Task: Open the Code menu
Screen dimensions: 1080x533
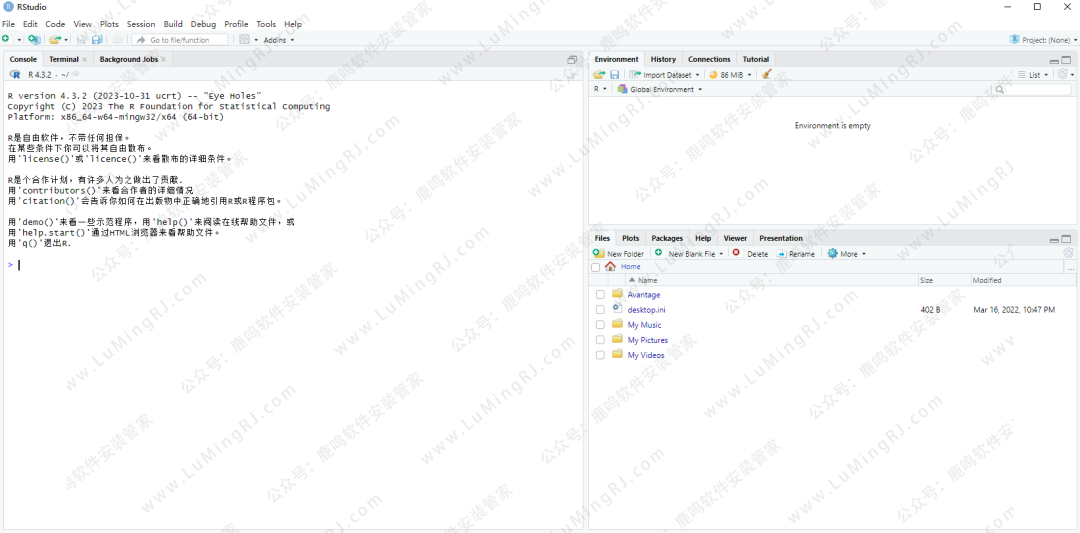Action: click(55, 24)
